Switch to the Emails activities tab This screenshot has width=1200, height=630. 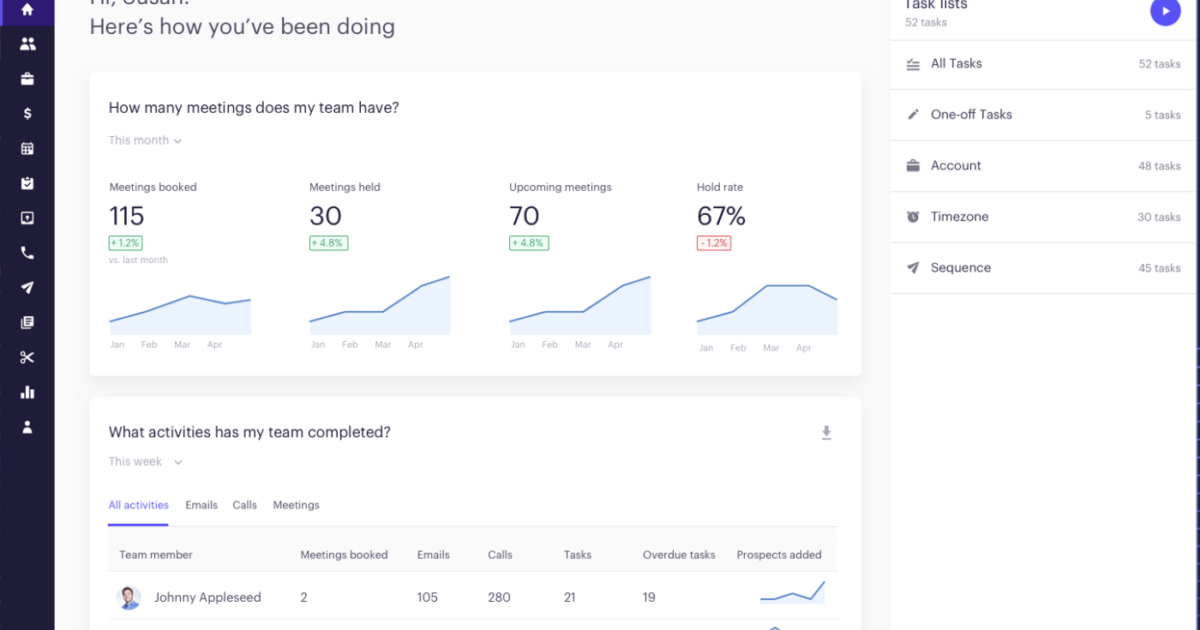click(x=201, y=505)
